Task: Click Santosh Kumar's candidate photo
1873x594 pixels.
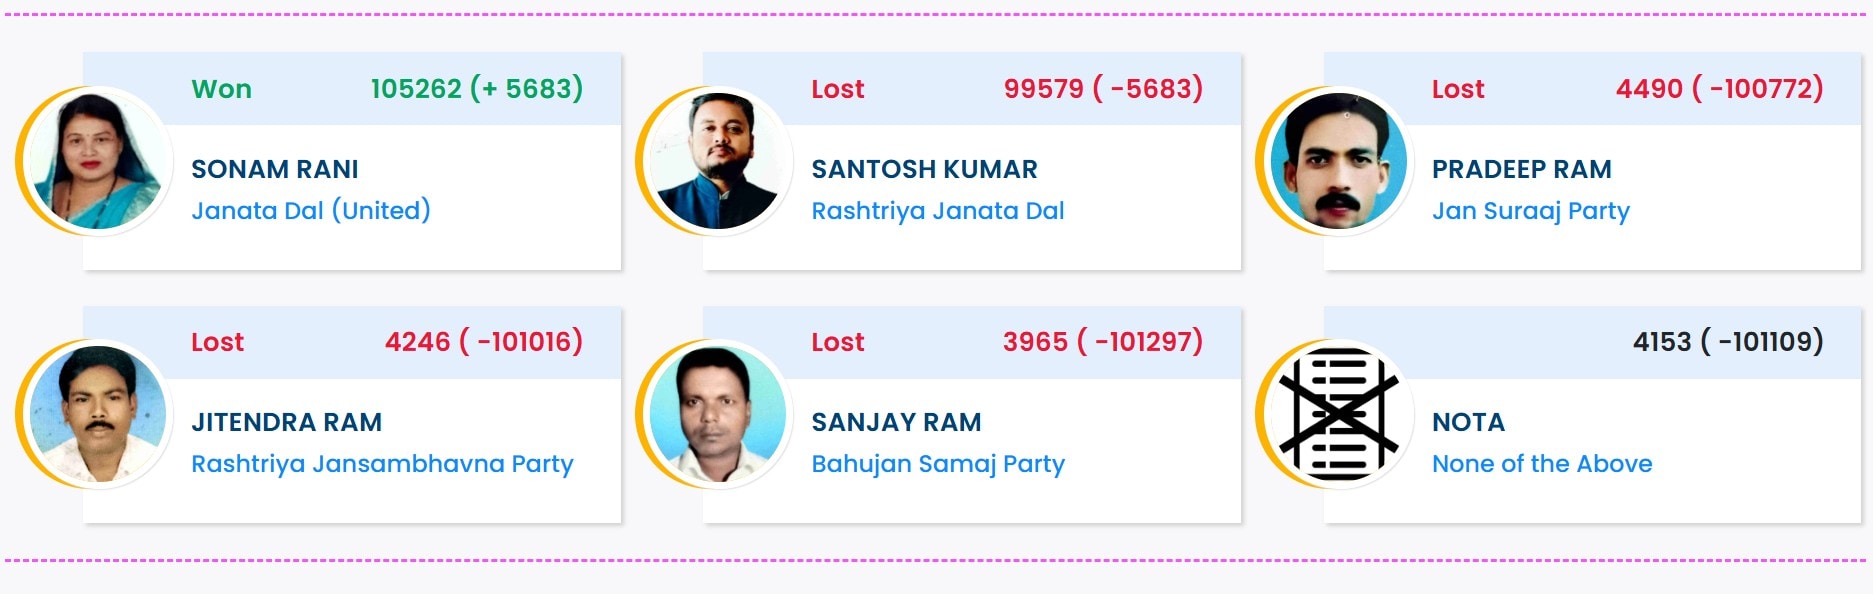Action: (x=716, y=161)
